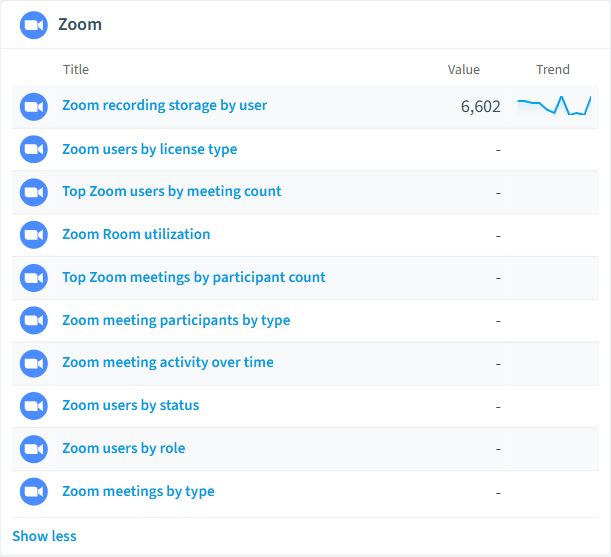Click the Zoom logo icon in the header

[34, 25]
